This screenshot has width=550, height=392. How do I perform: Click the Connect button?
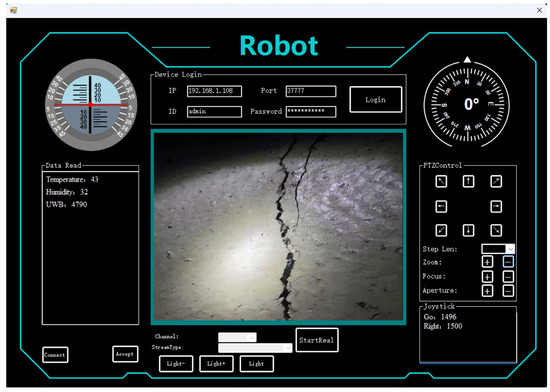[55, 354]
